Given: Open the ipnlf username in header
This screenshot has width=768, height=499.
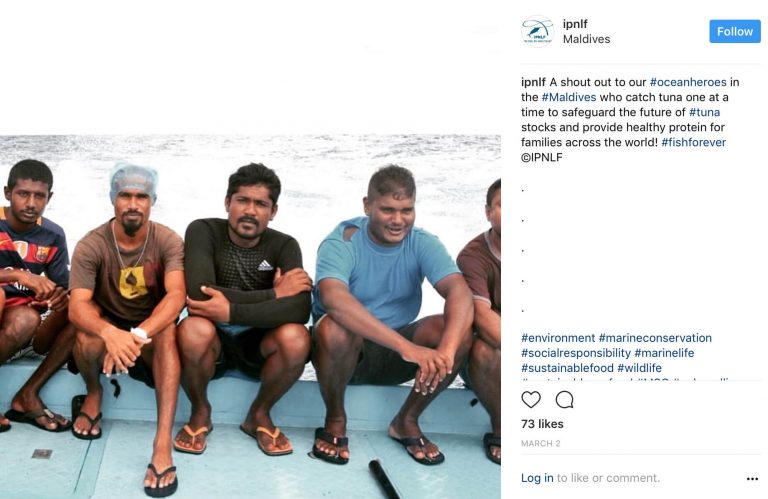Looking at the screenshot, I should coord(575,24).
